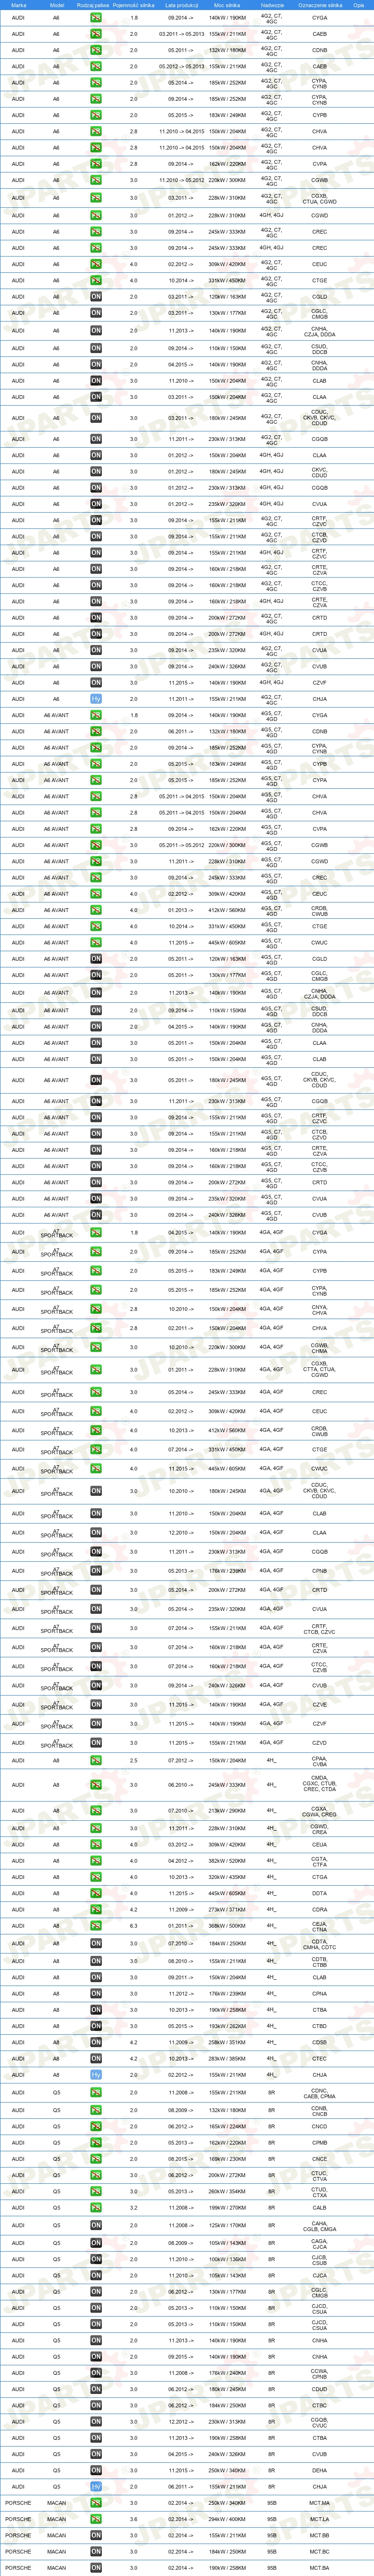Click petrol icon in A6 AVANT 605KM CWUC row

[x=96, y=943]
